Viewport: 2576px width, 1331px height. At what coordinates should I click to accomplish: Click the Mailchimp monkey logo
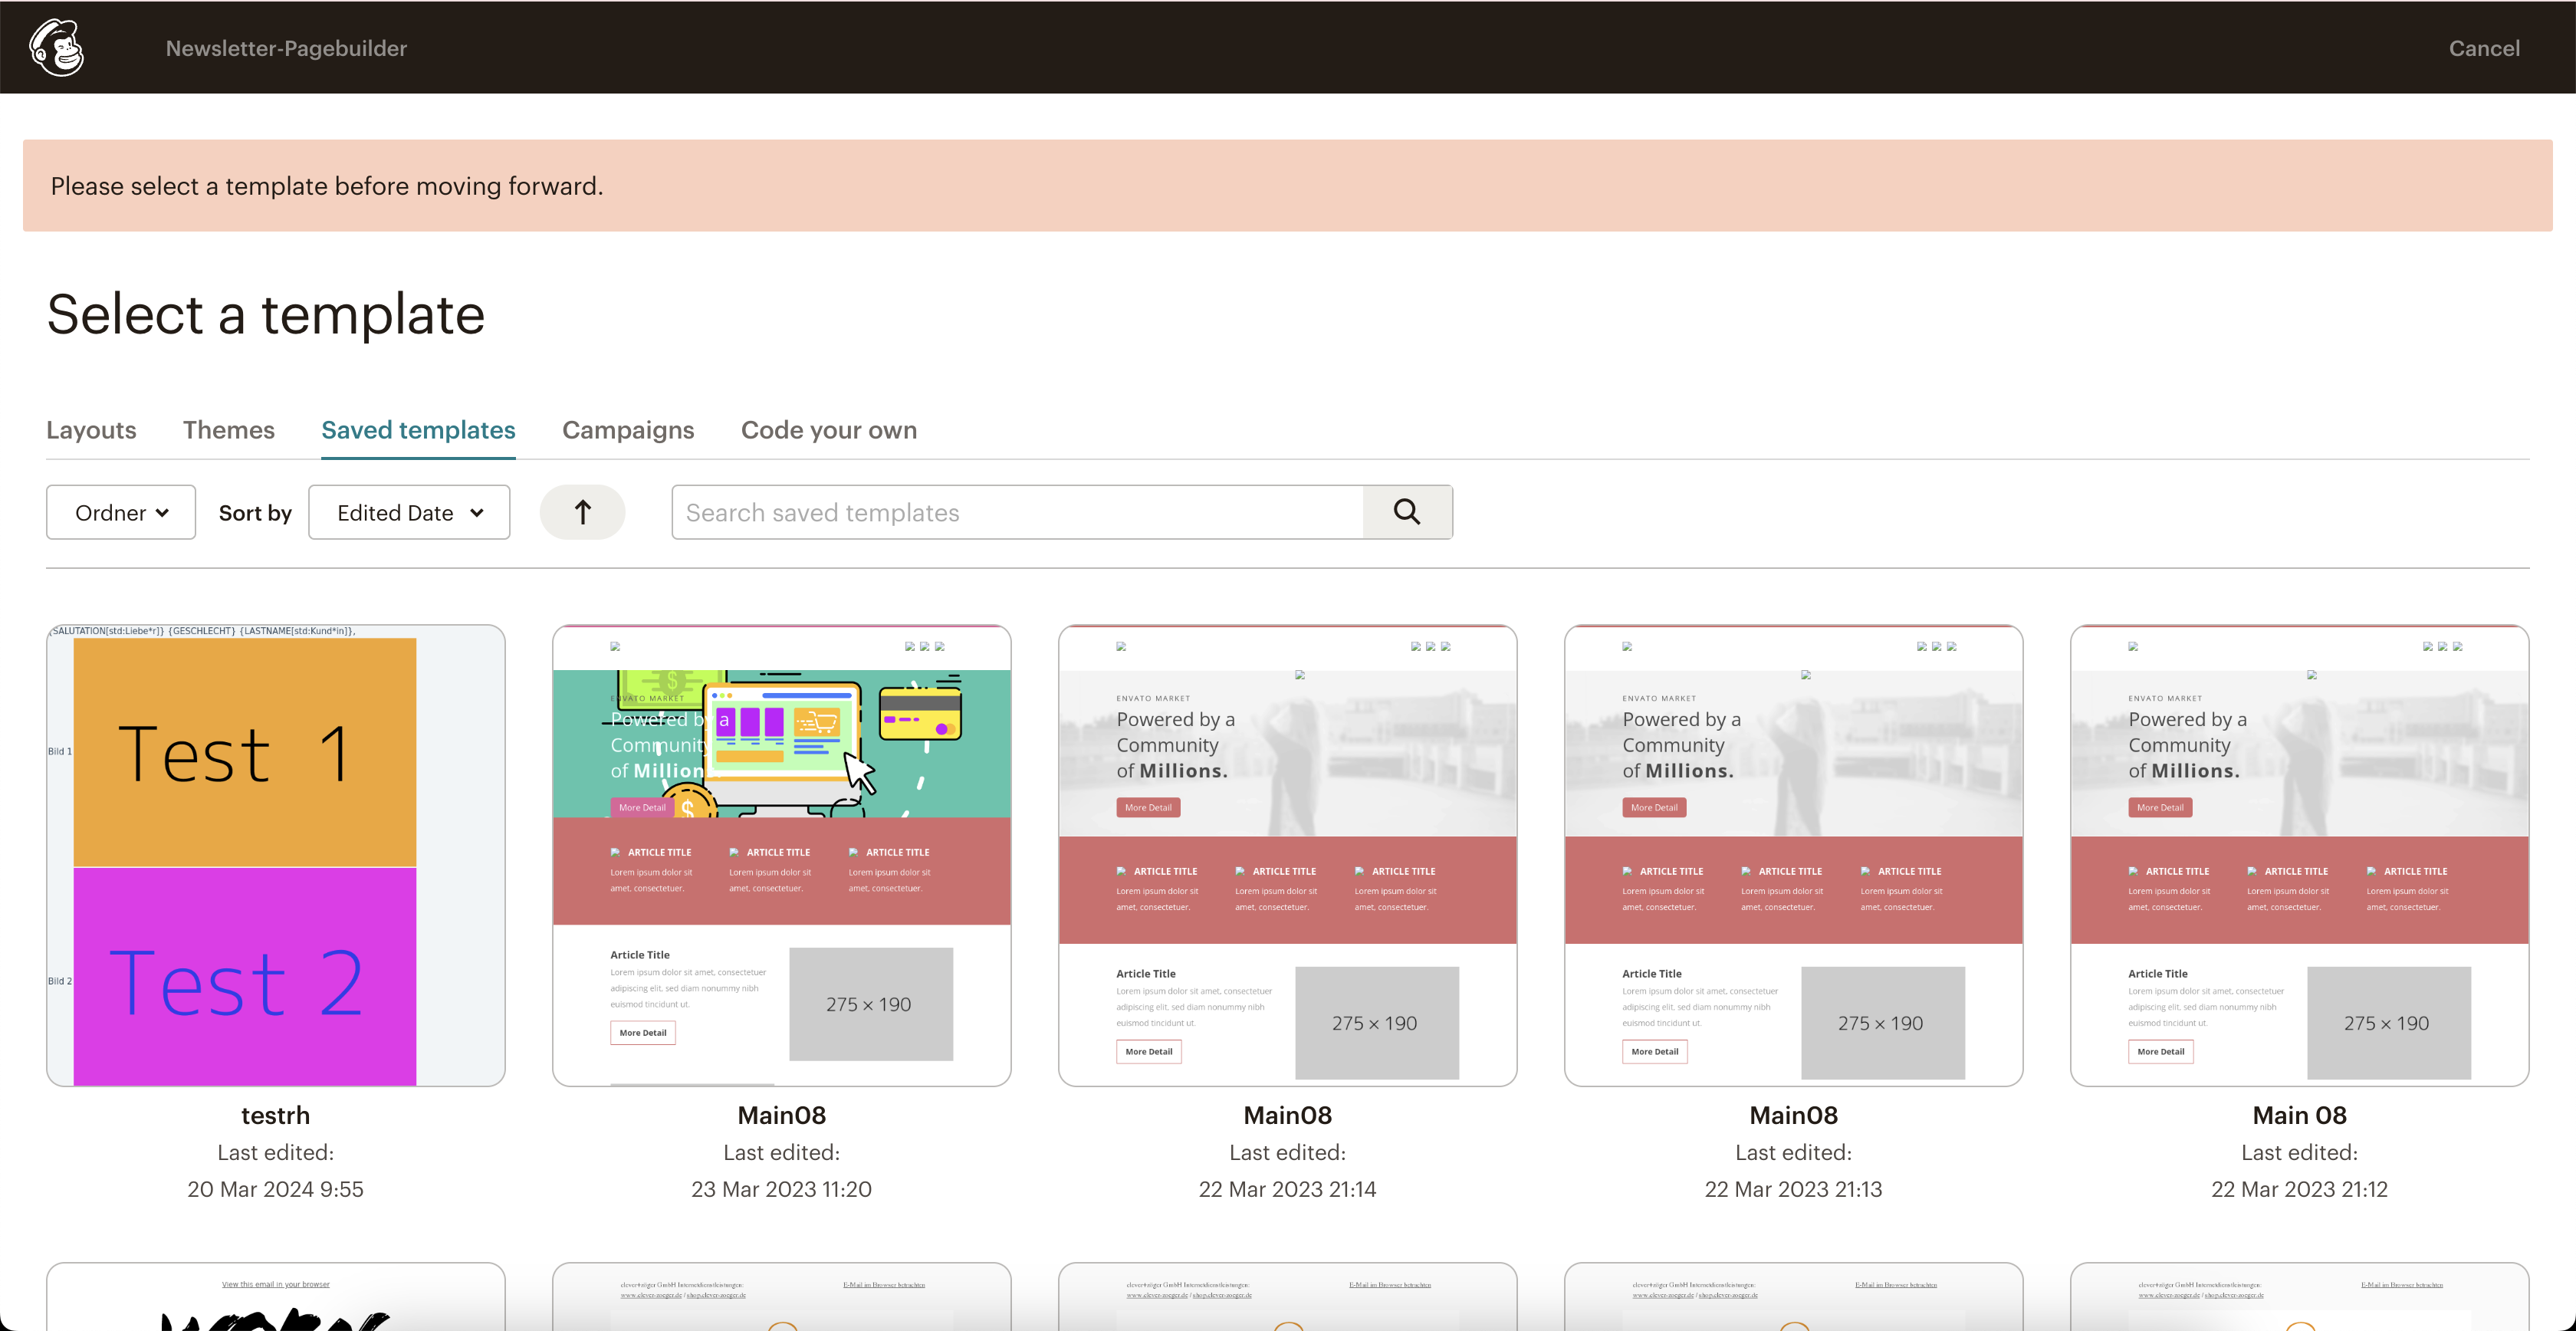pyautogui.click(x=57, y=47)
